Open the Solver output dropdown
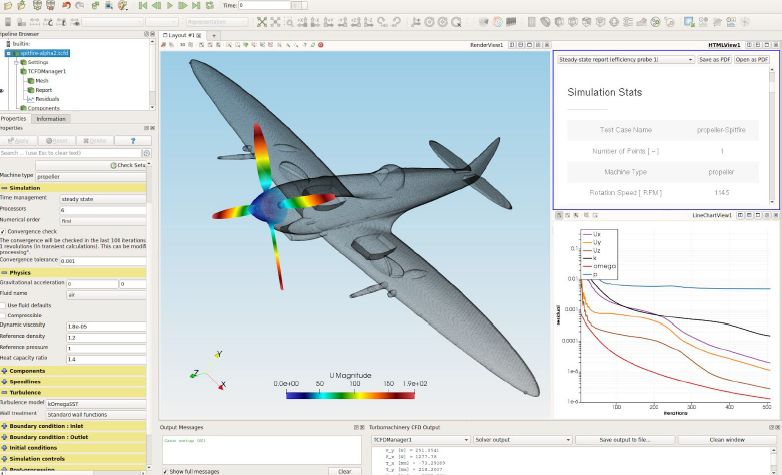Image resolution: width=782 pixels, height=475 pixels. (x=522, y=440)
